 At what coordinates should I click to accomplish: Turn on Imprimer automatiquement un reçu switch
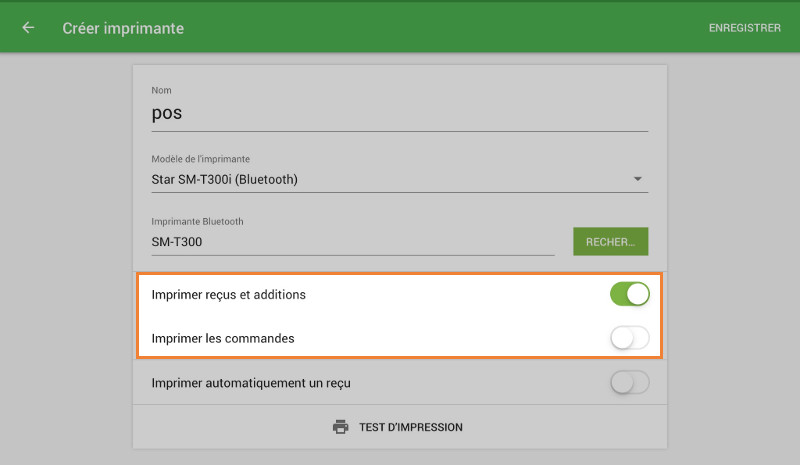click(629, 382)
